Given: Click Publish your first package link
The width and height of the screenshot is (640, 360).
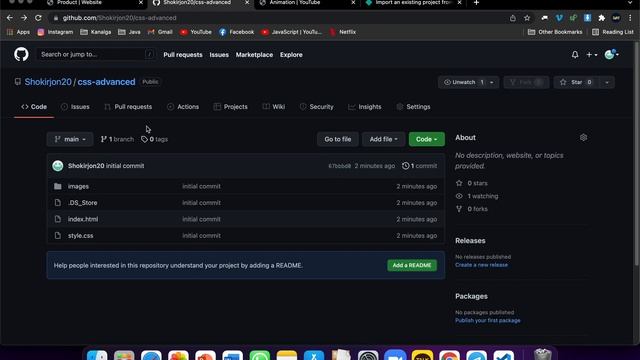Looking at the screenshot, I should pos(488,320).
